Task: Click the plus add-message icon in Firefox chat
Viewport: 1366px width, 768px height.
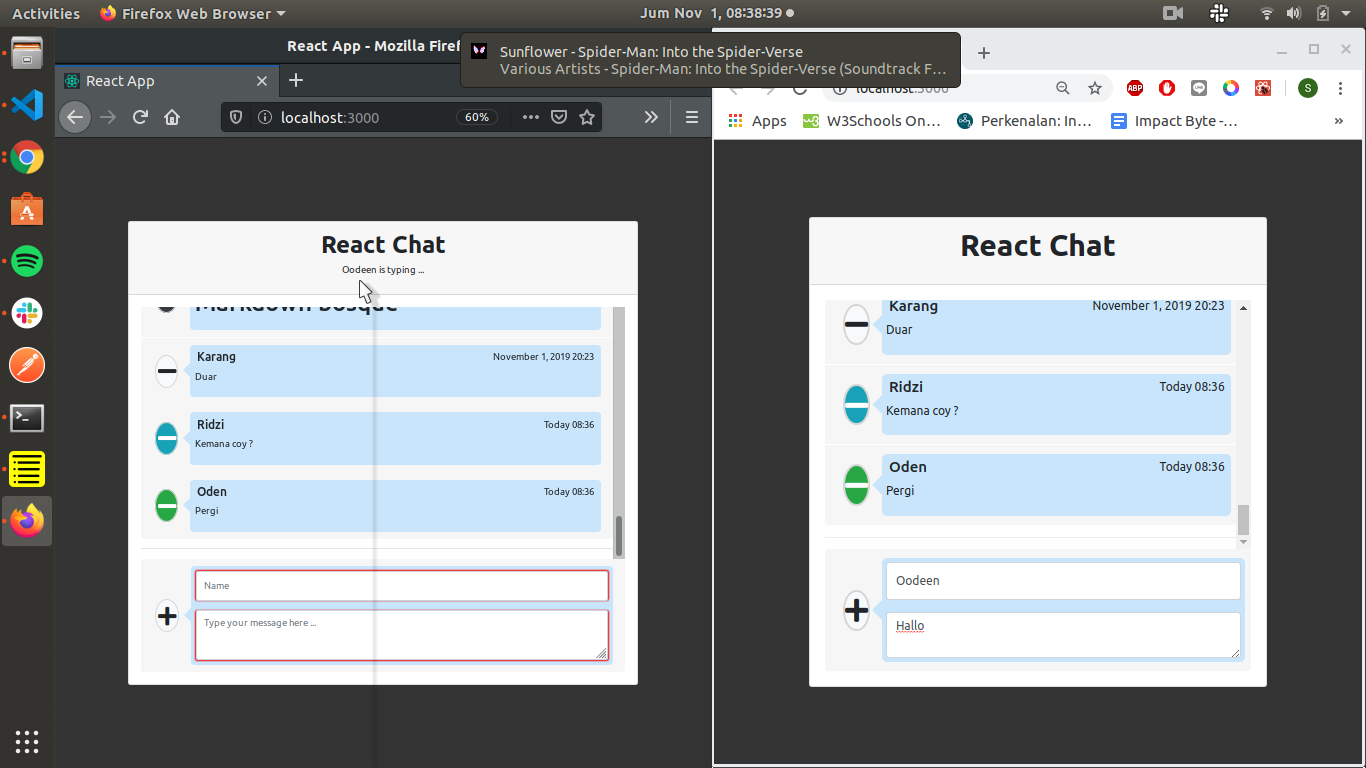Action: 167,616
